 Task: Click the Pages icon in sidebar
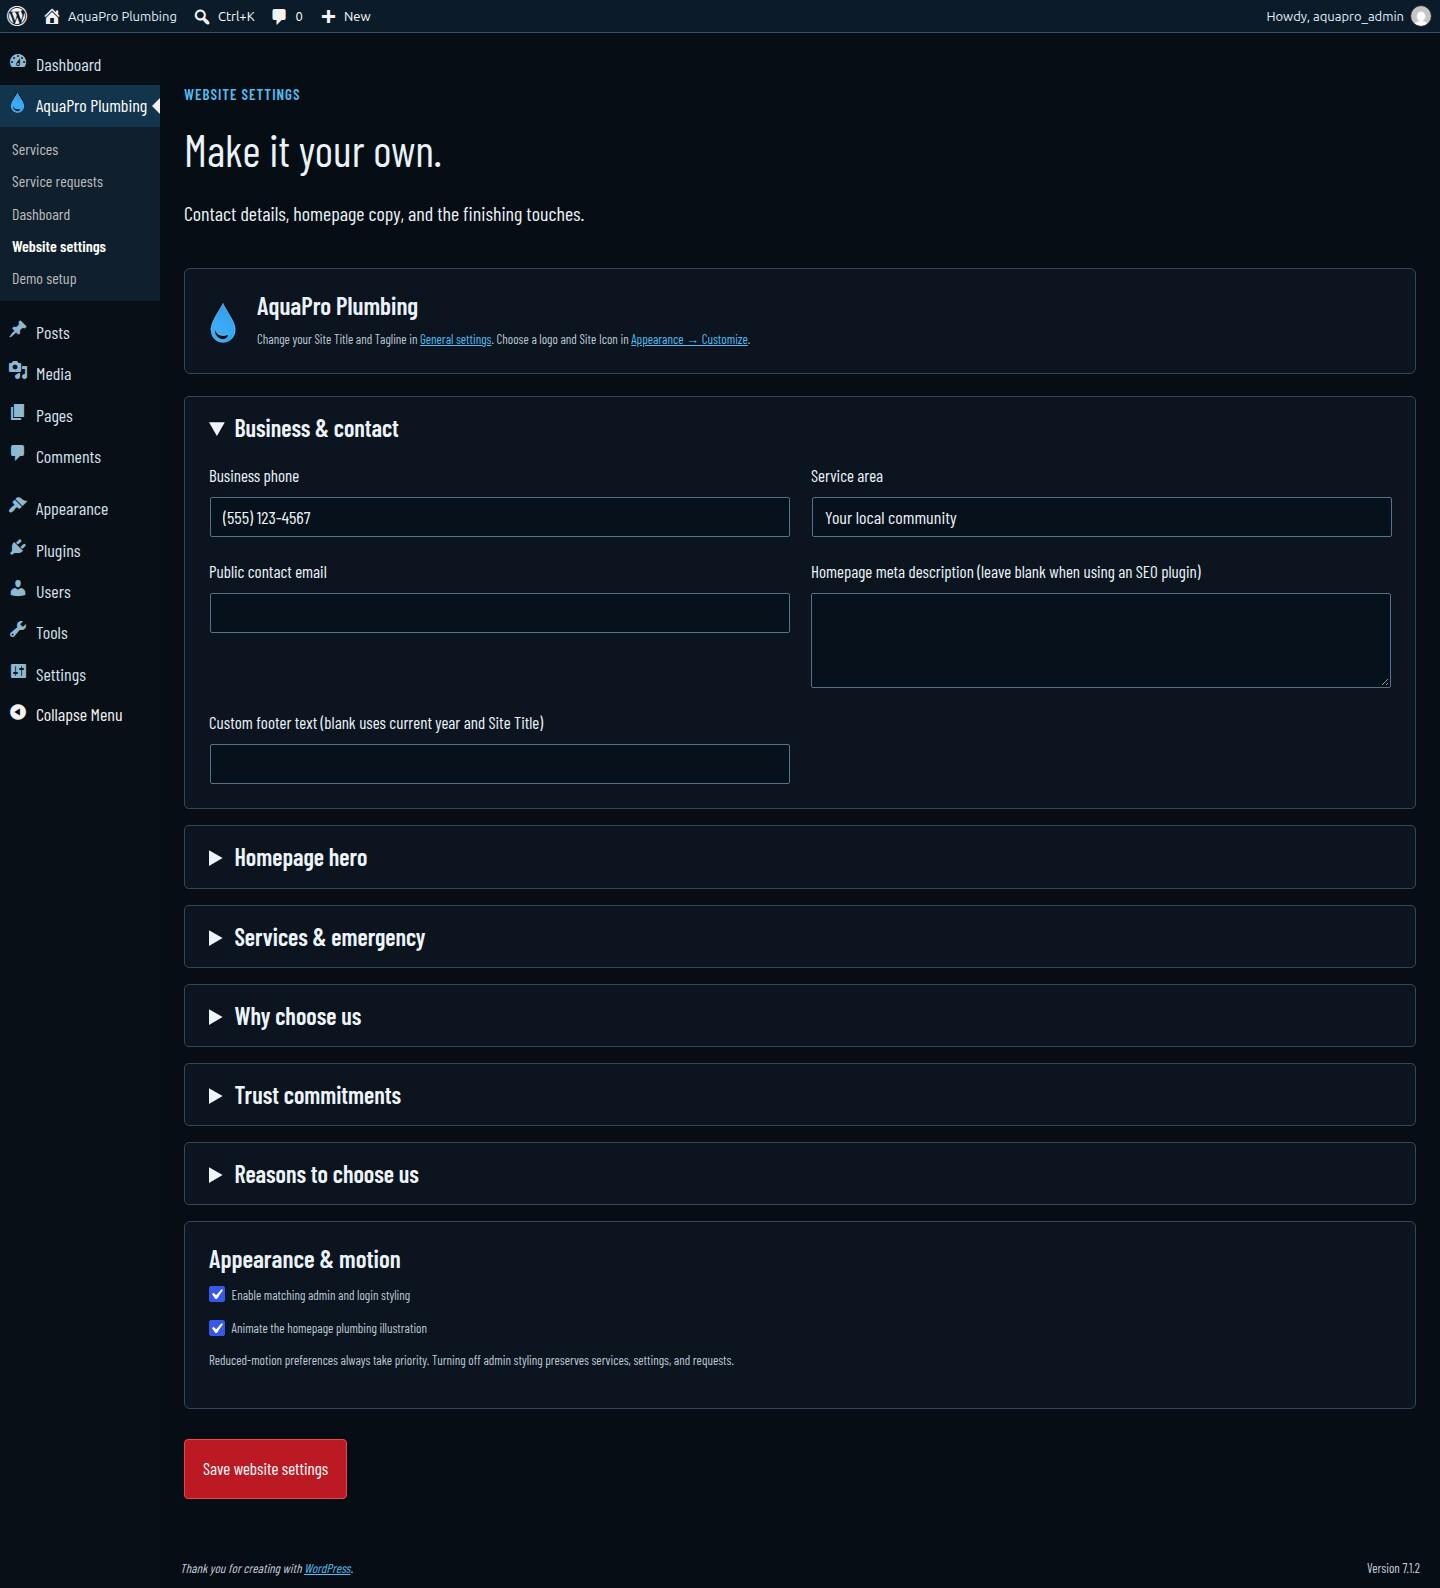(18, 414)
